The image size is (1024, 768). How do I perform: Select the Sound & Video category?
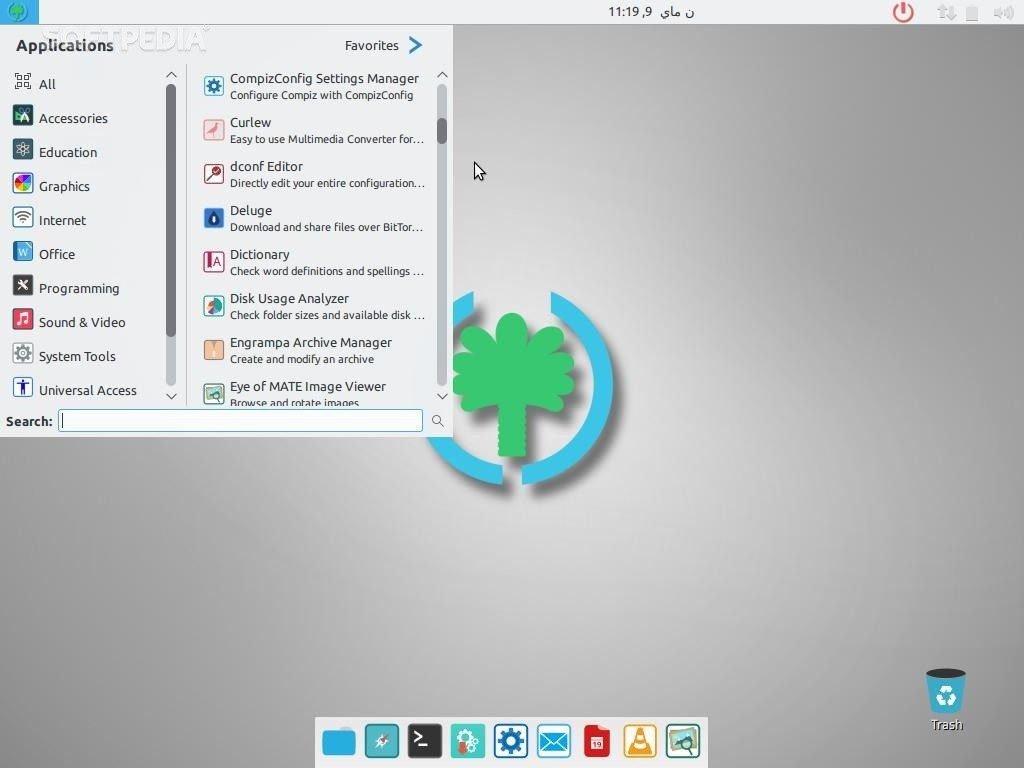point(81,322)
